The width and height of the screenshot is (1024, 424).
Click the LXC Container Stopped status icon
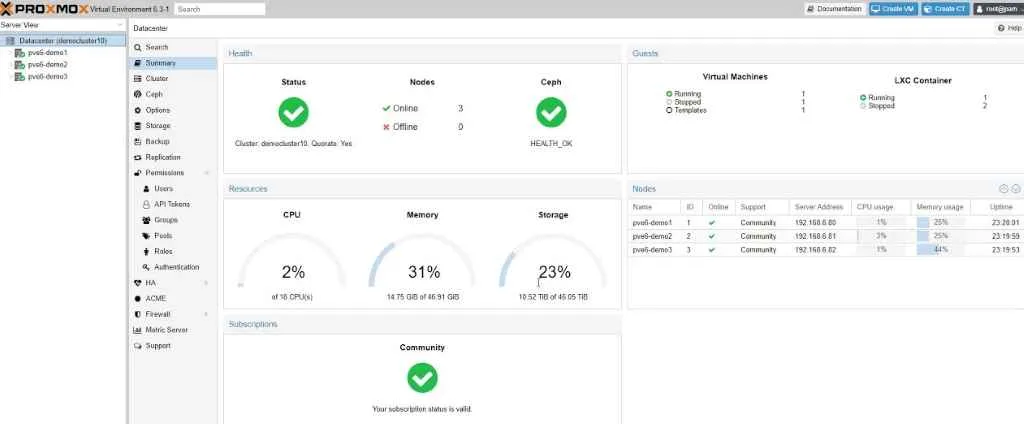tap(863, 105)
